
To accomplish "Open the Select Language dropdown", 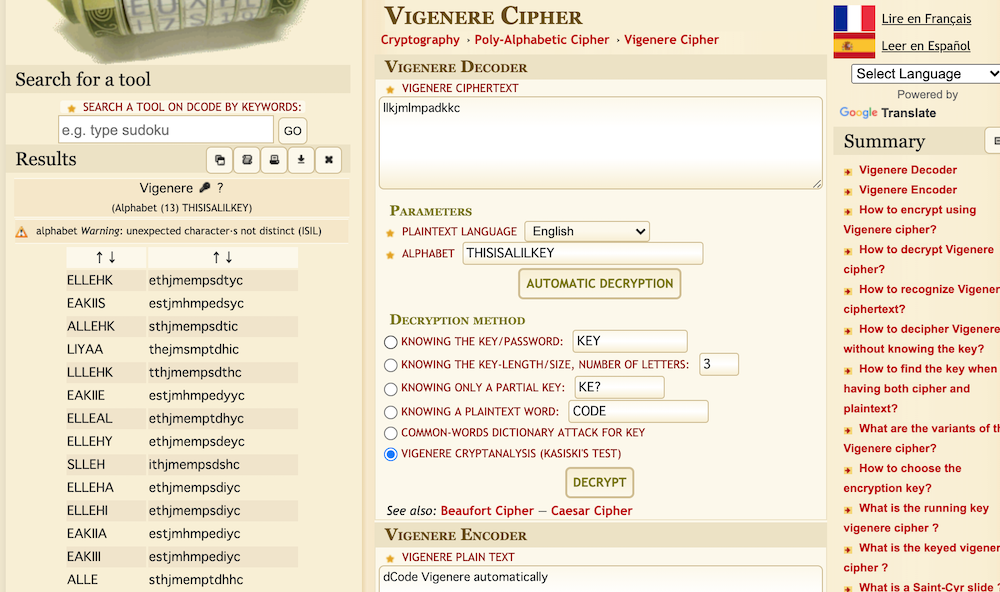I will (925, 74).
